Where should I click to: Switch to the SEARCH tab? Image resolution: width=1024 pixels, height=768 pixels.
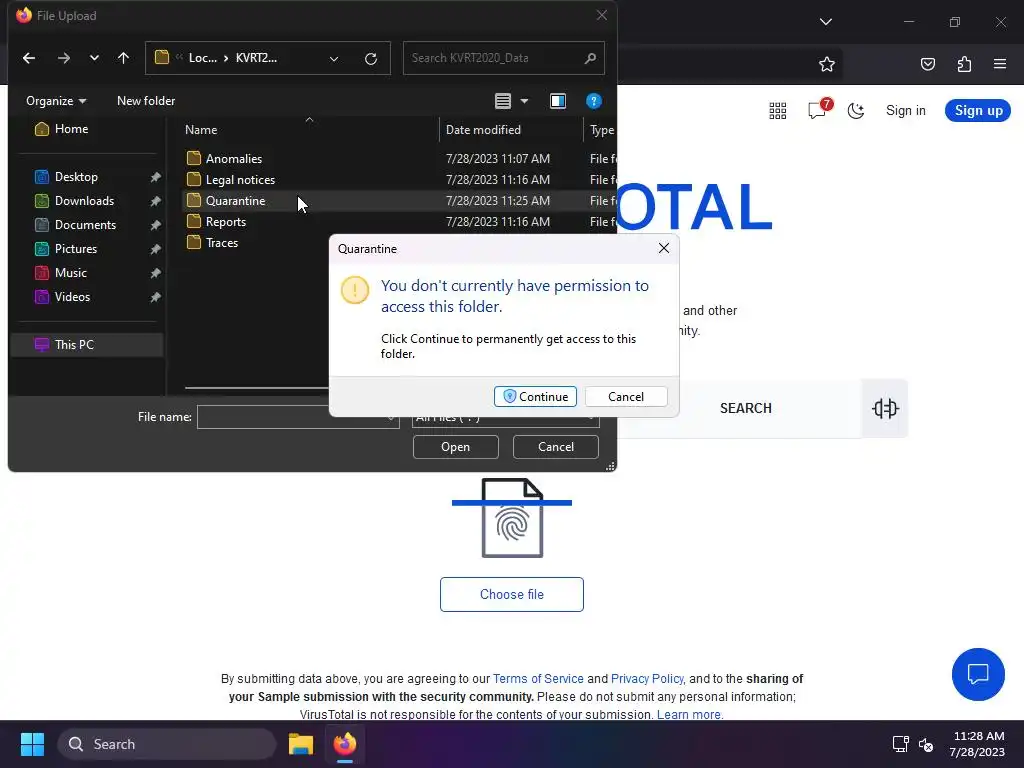pos(745,408)
